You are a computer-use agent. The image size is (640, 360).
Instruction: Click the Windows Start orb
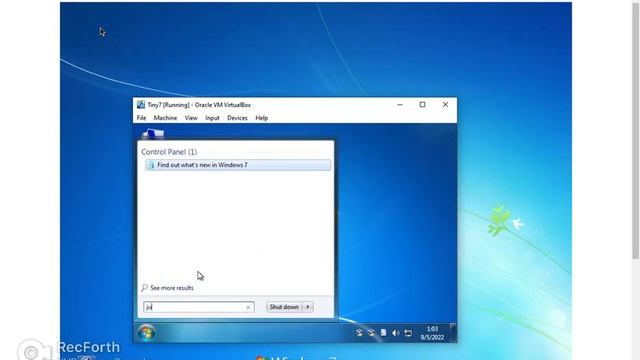[147, 333]
